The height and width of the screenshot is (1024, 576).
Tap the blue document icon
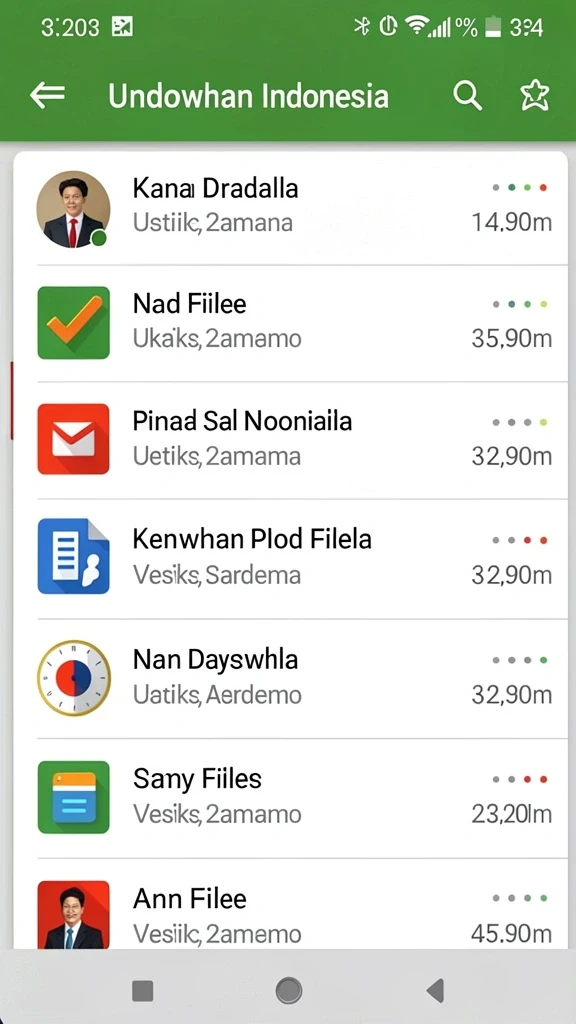[73, 556]
